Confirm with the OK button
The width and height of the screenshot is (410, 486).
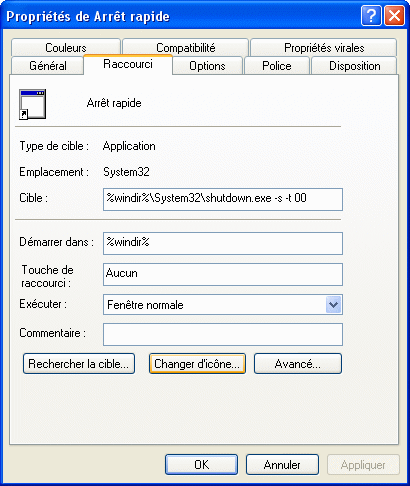point(201,464)
